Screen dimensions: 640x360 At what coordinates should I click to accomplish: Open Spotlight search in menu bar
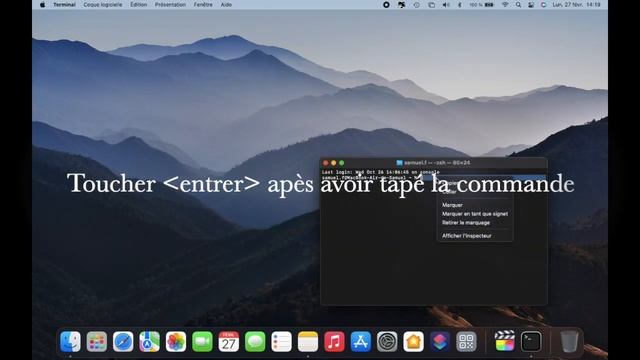pyautogui.click(x=518, y=5)
